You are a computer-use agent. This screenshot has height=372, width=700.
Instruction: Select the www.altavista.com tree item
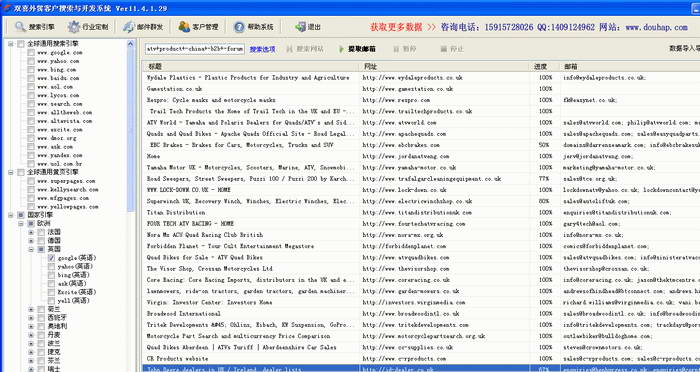pyautogui.click(x=64, y=121)
